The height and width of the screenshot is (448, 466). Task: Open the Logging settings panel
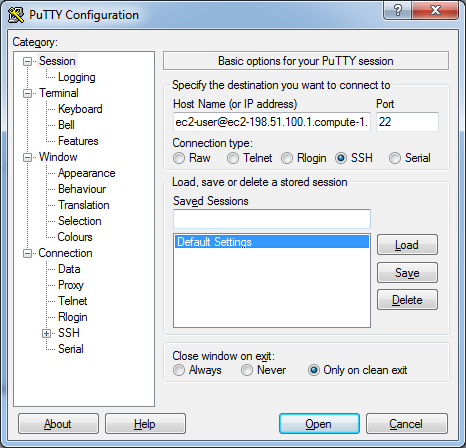click(77, 77)
